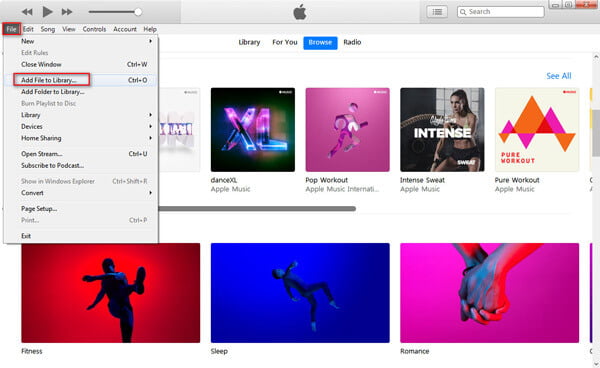
Task: Select the Browse tab
Action: [320, 43]
